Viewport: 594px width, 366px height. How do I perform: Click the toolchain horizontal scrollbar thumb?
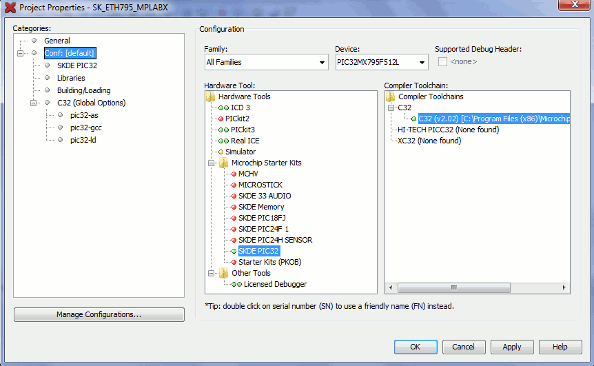coord(454,288)
